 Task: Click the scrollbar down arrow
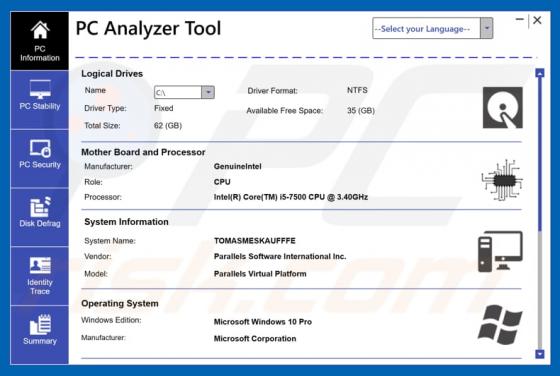tap(540, 354)
